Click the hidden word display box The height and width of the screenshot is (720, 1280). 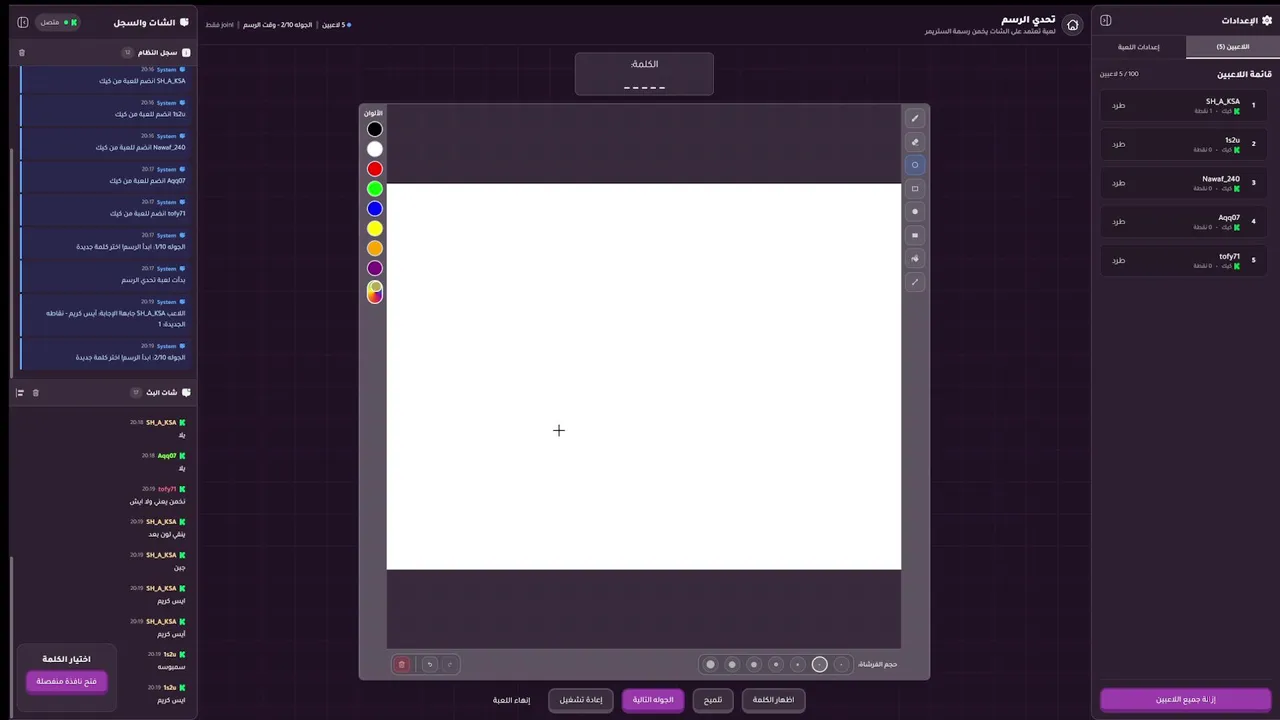644,74
